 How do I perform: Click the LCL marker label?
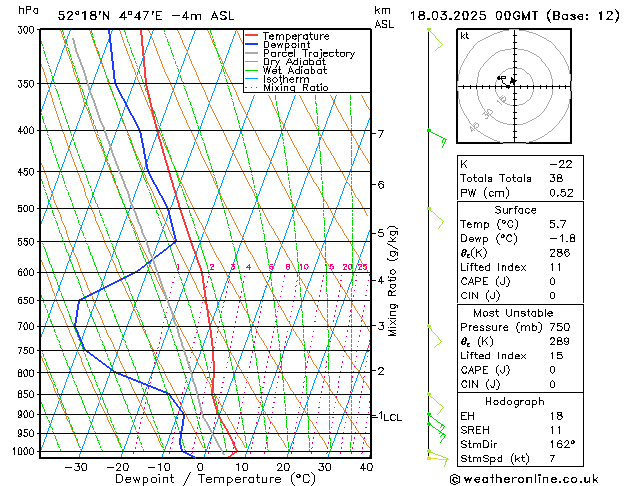tap(392, 417)
